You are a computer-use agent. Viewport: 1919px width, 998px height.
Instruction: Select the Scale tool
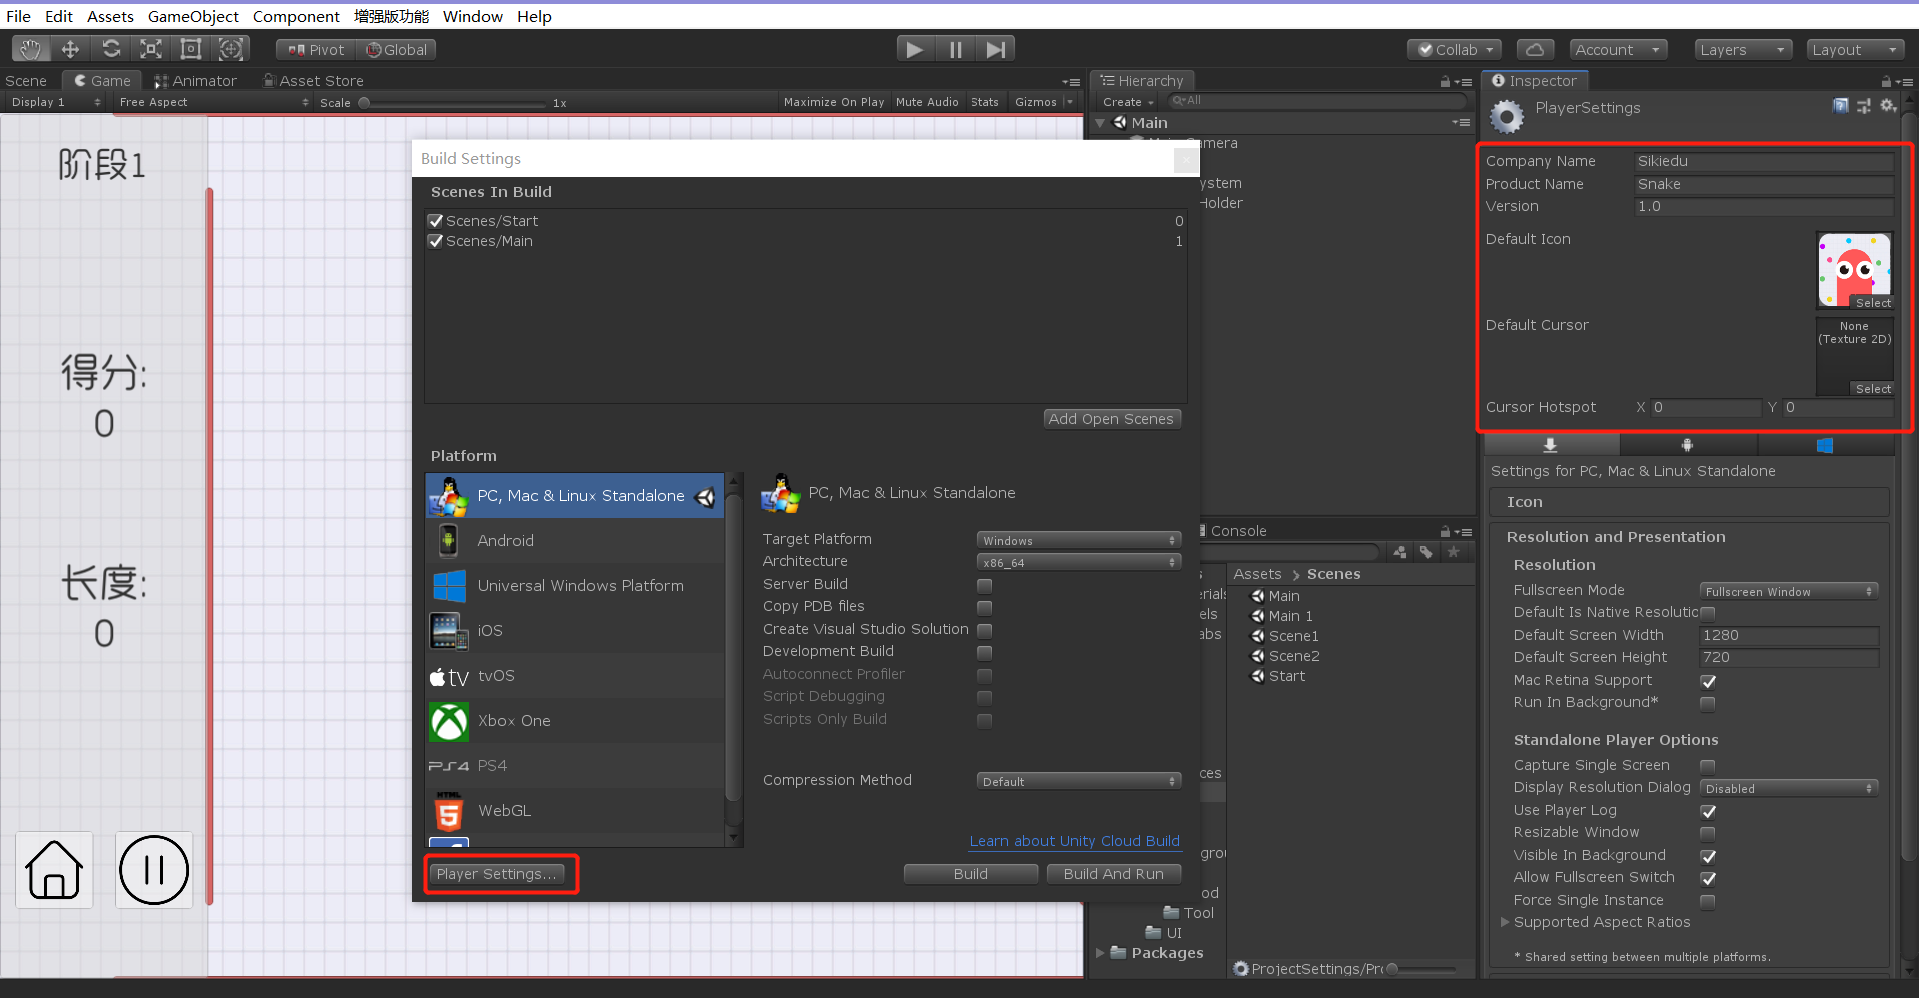pos(151,49)
